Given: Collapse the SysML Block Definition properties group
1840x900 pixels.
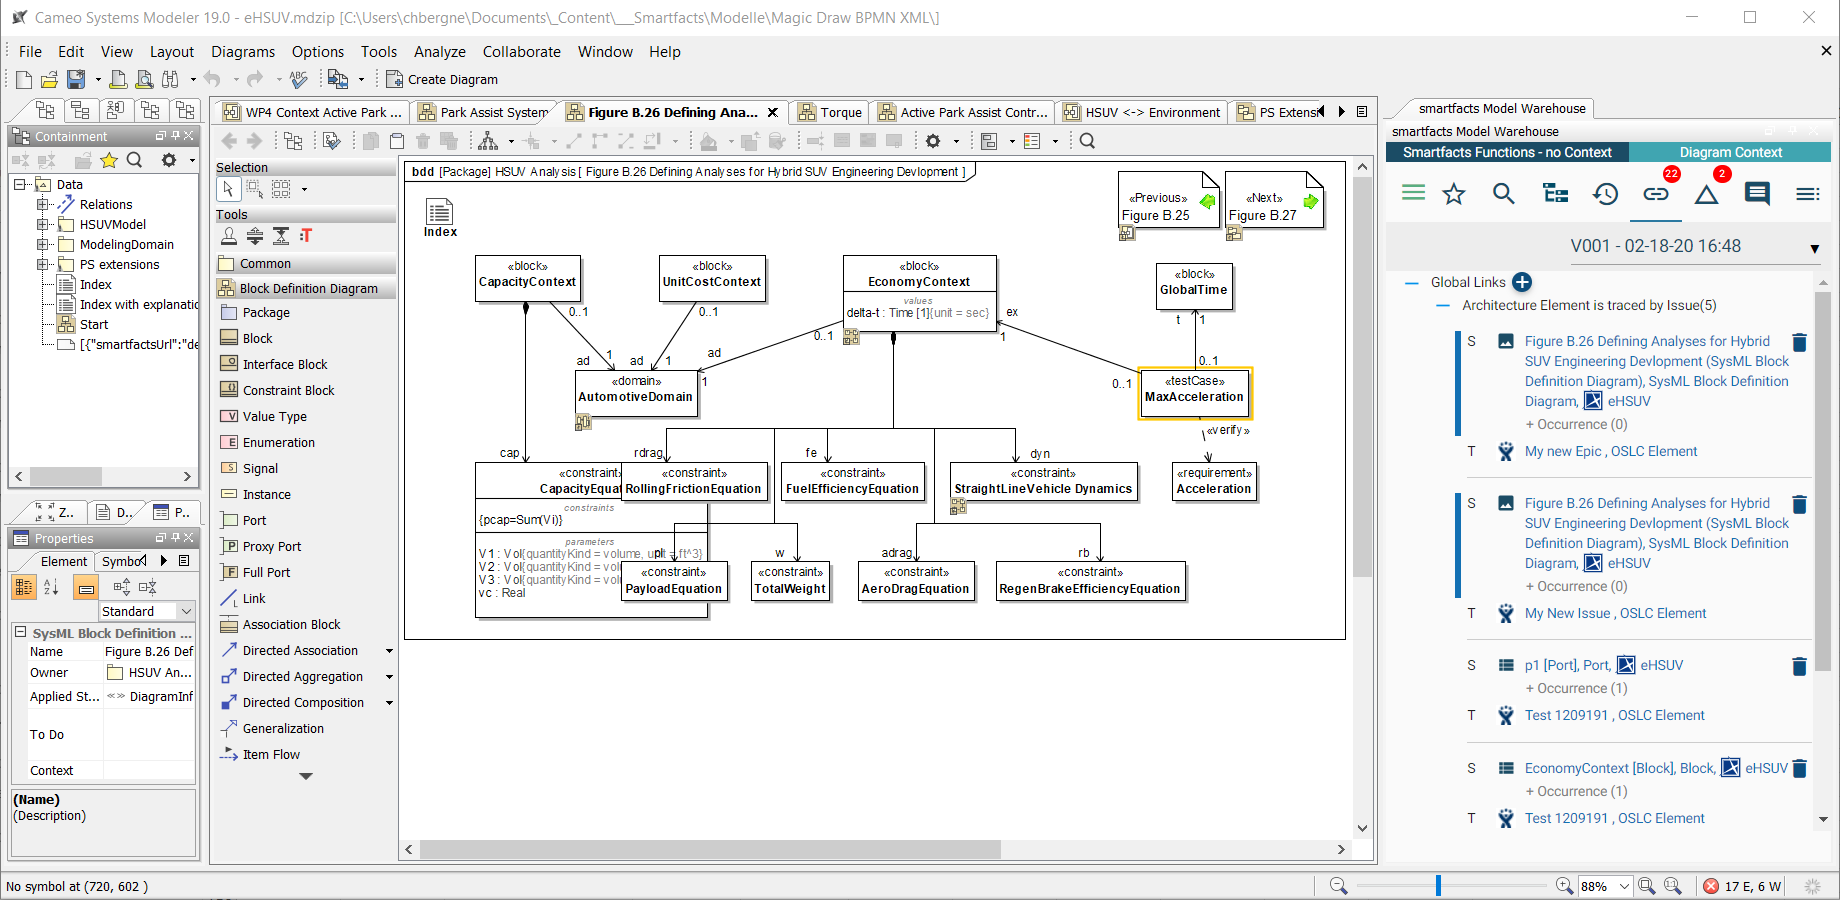Looking at the screenshot, I should click(20, 632).
